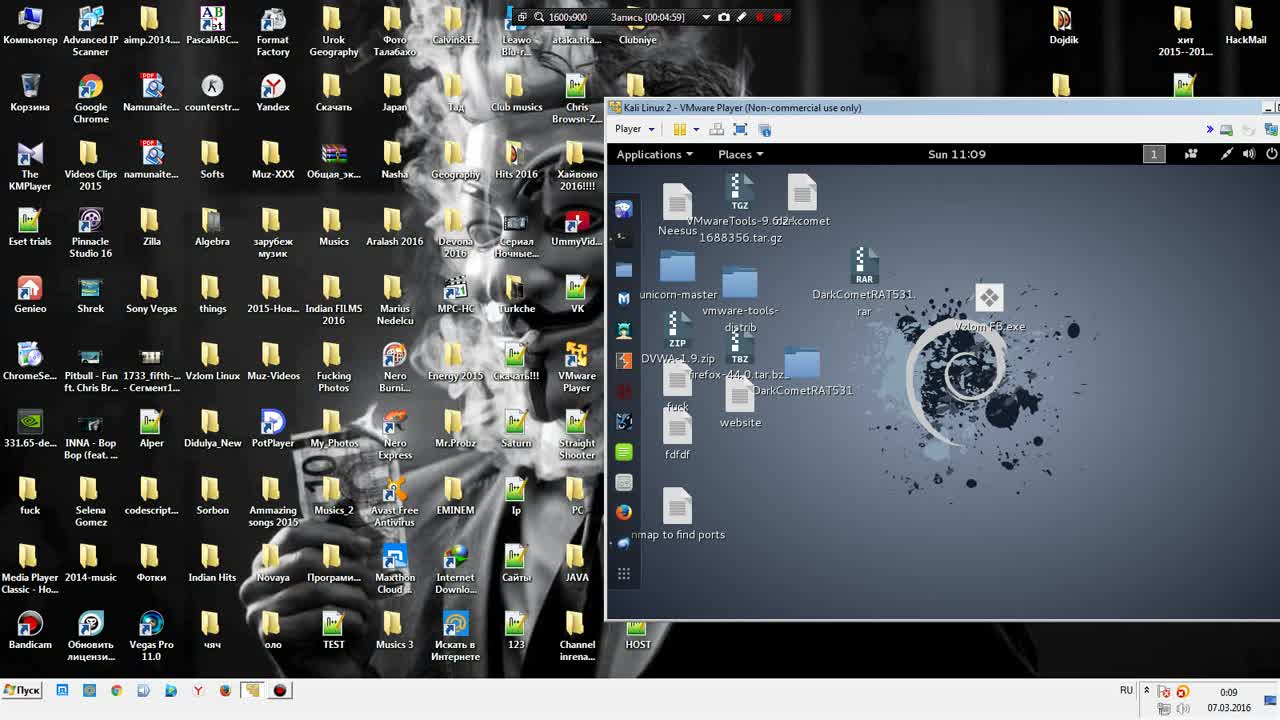The height and width of the screenshot is (720, 1280).
Task: Click the RU language indicator
Action: (x=1126, y=691)
